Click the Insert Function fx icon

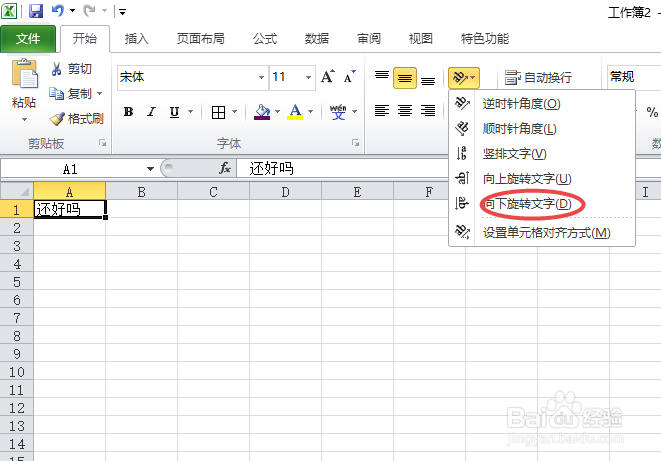tap(225, 169)
